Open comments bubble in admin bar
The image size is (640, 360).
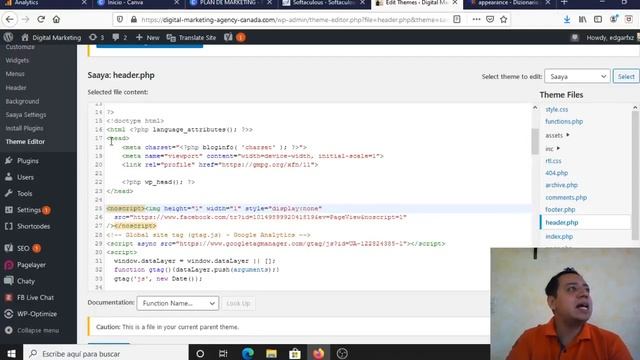tap(120, 38)
